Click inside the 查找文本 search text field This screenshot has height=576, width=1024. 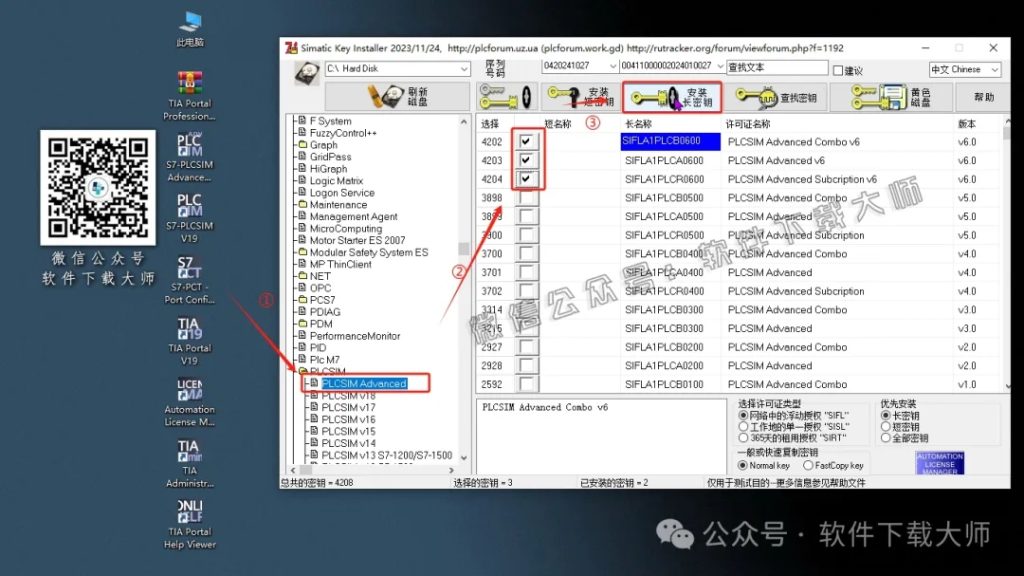pos(775,68)
